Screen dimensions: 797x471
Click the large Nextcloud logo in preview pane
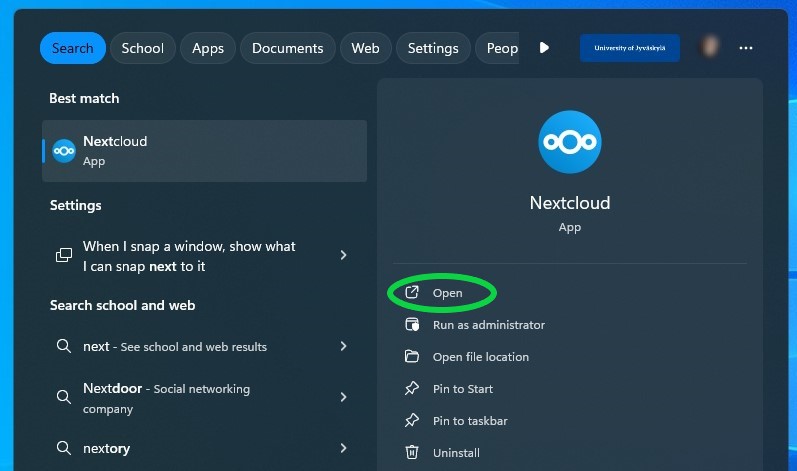click(570, 142)
